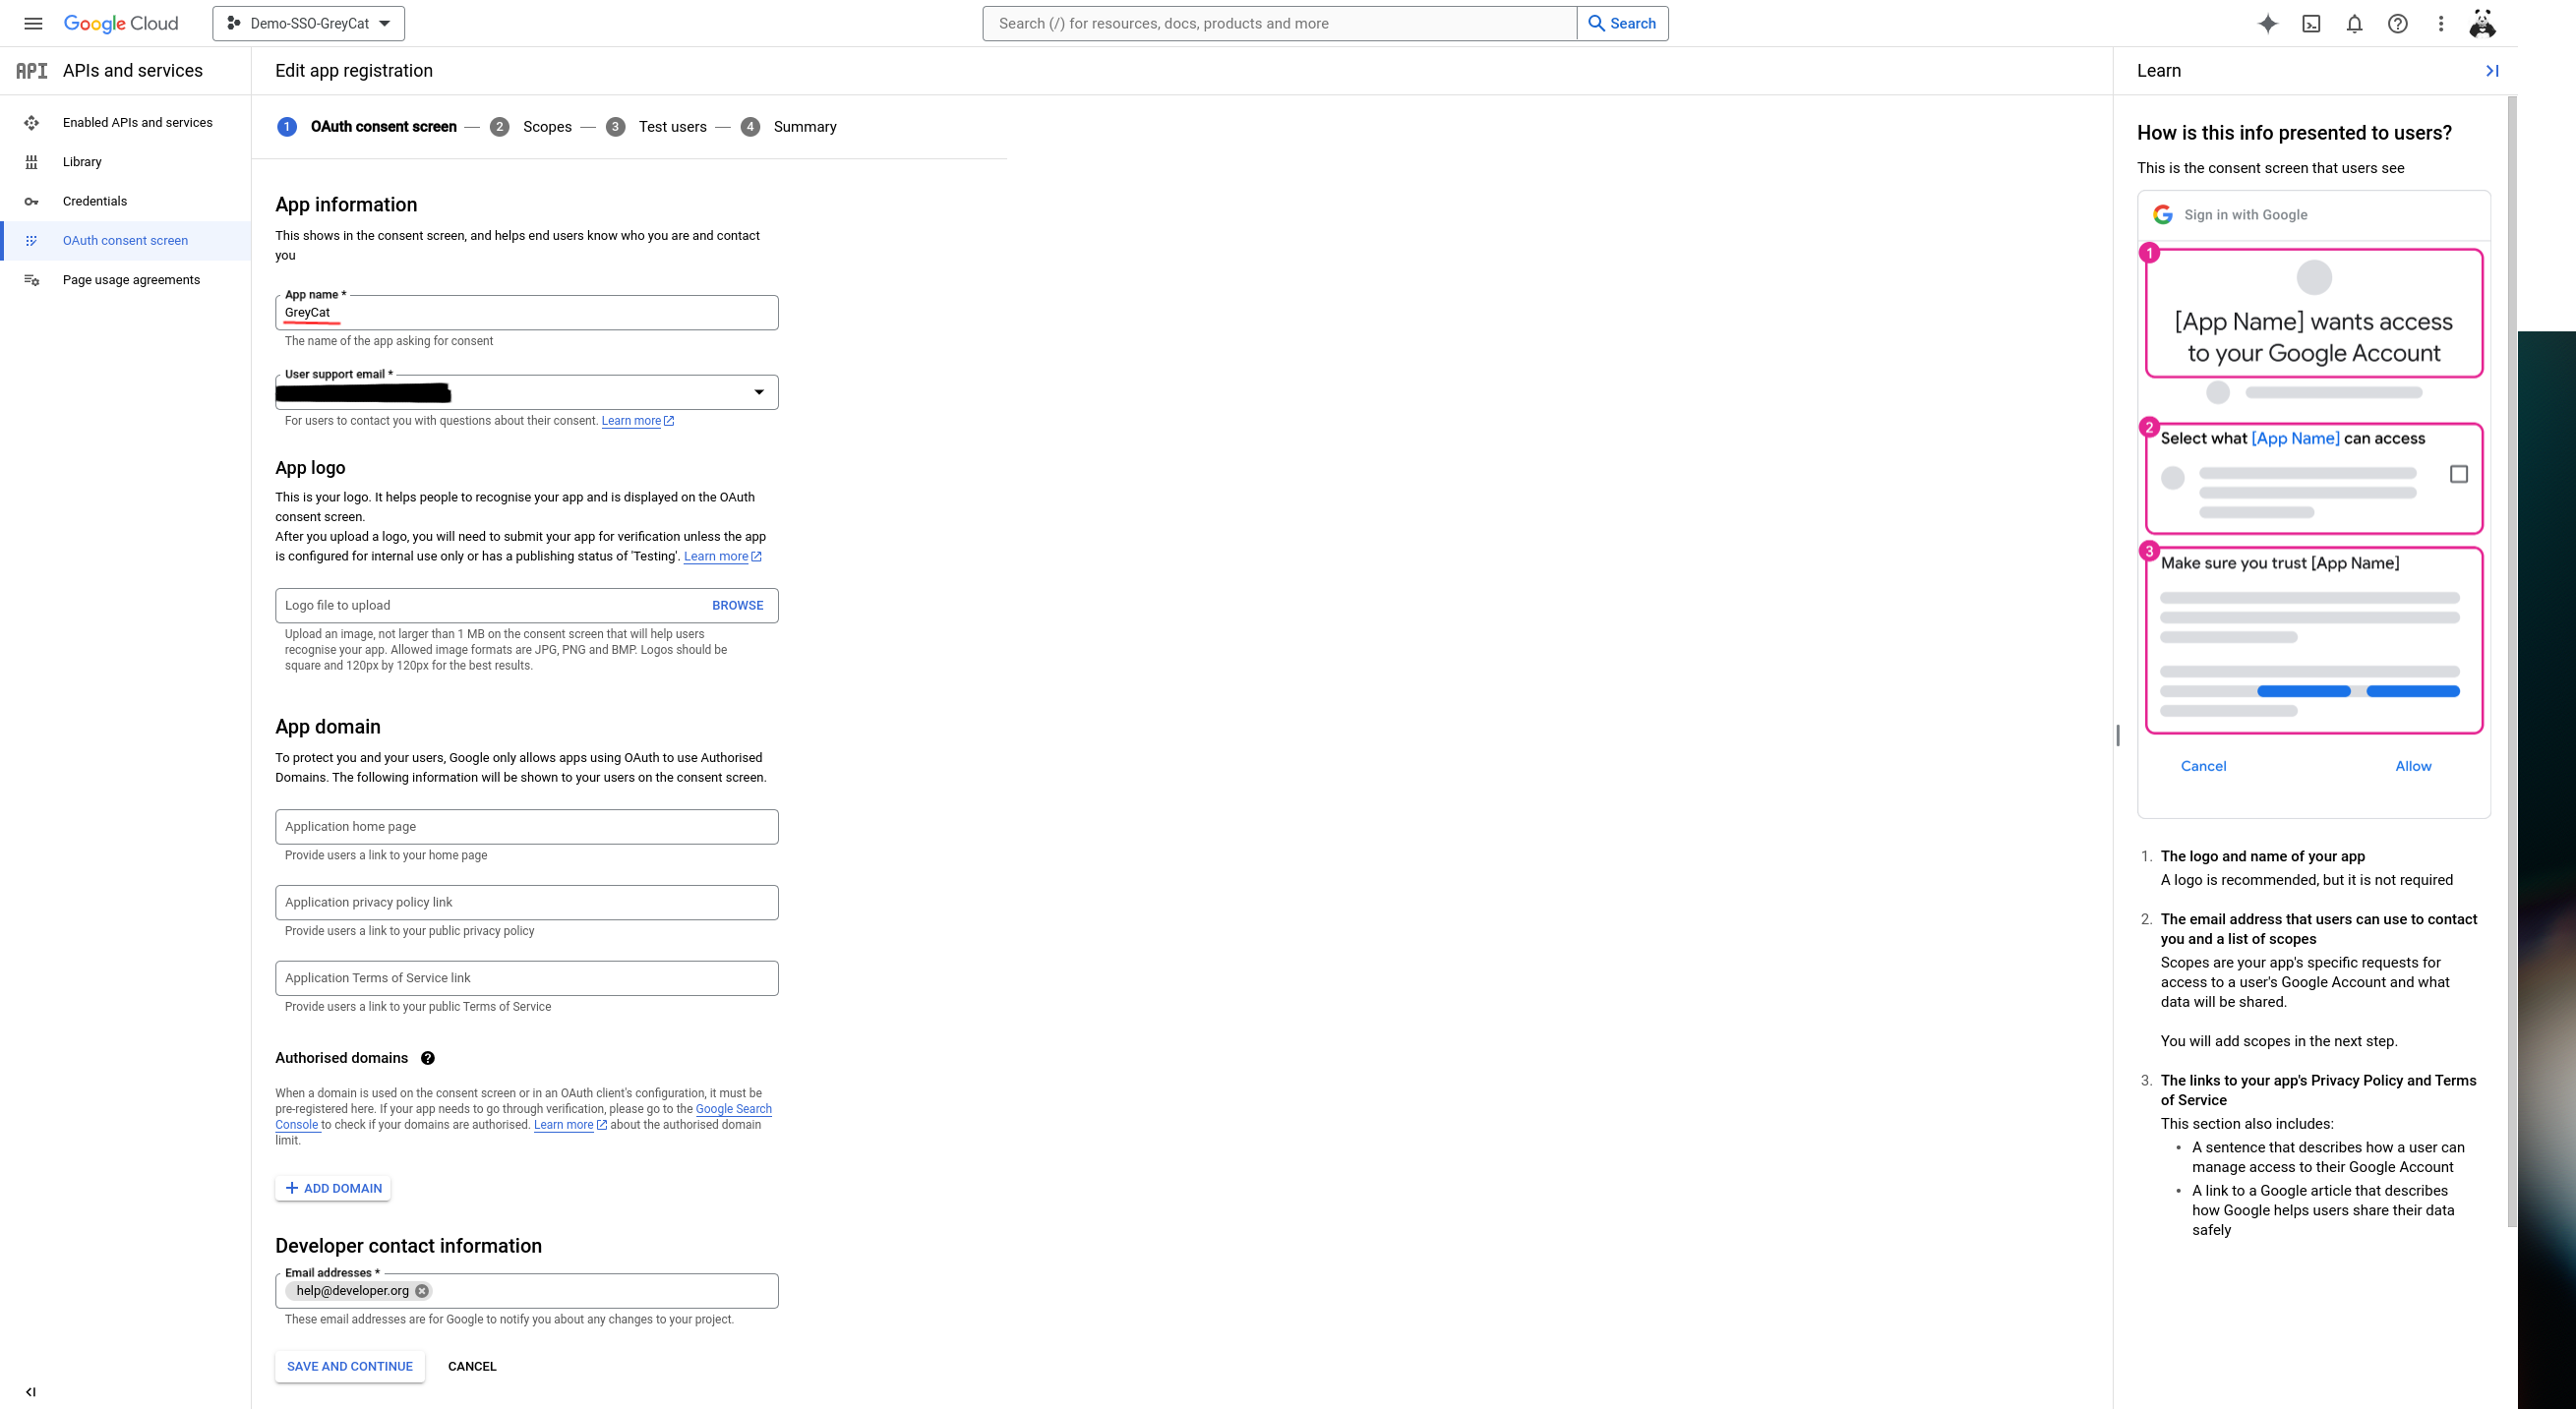Click the Google Cloud logo

(x=121, y=23)
